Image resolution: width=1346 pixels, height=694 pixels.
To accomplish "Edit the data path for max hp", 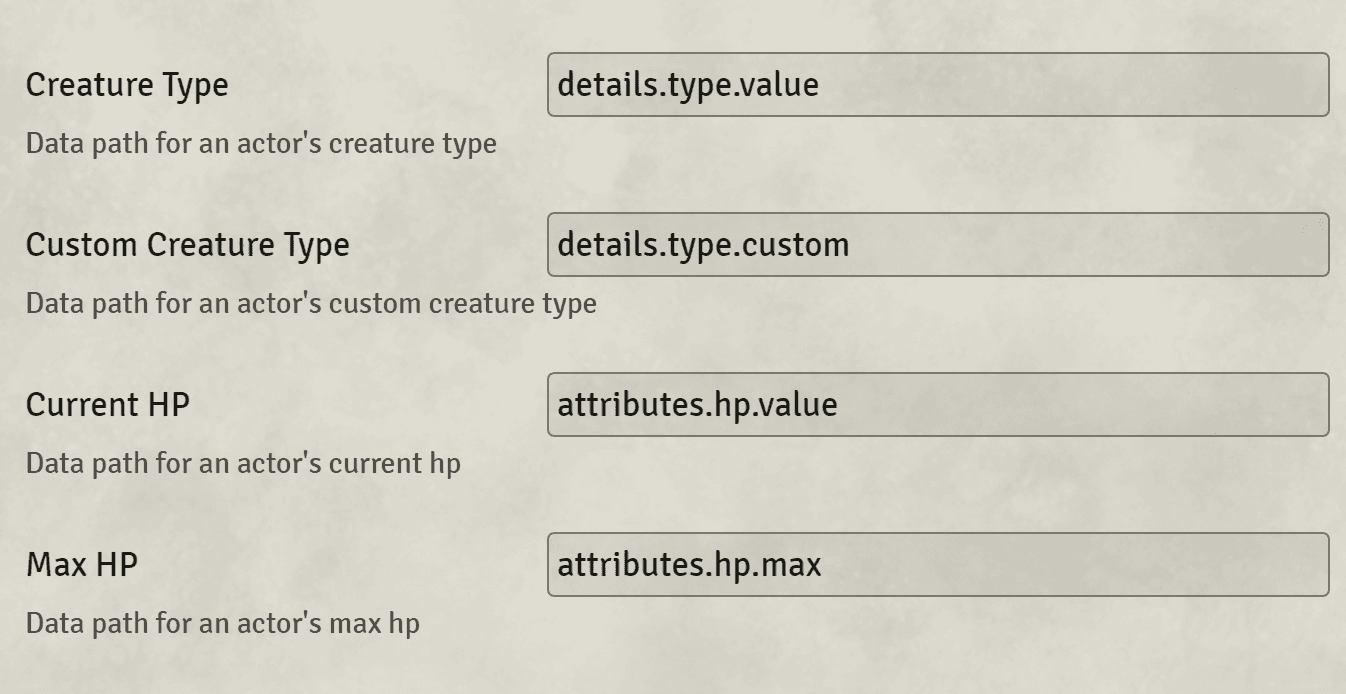I will pyautogui.click(x=937, y=564).
